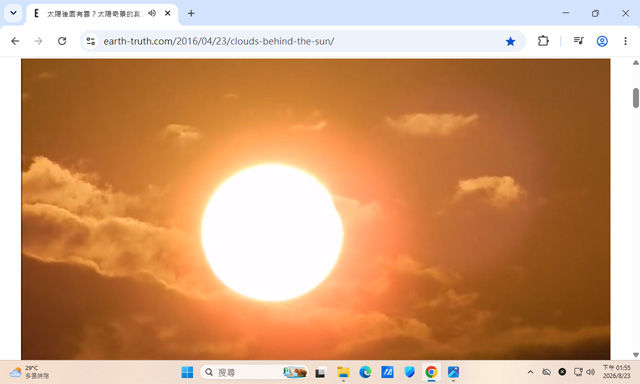
Task: Click the address bar URL
Action: pos(219,41)
